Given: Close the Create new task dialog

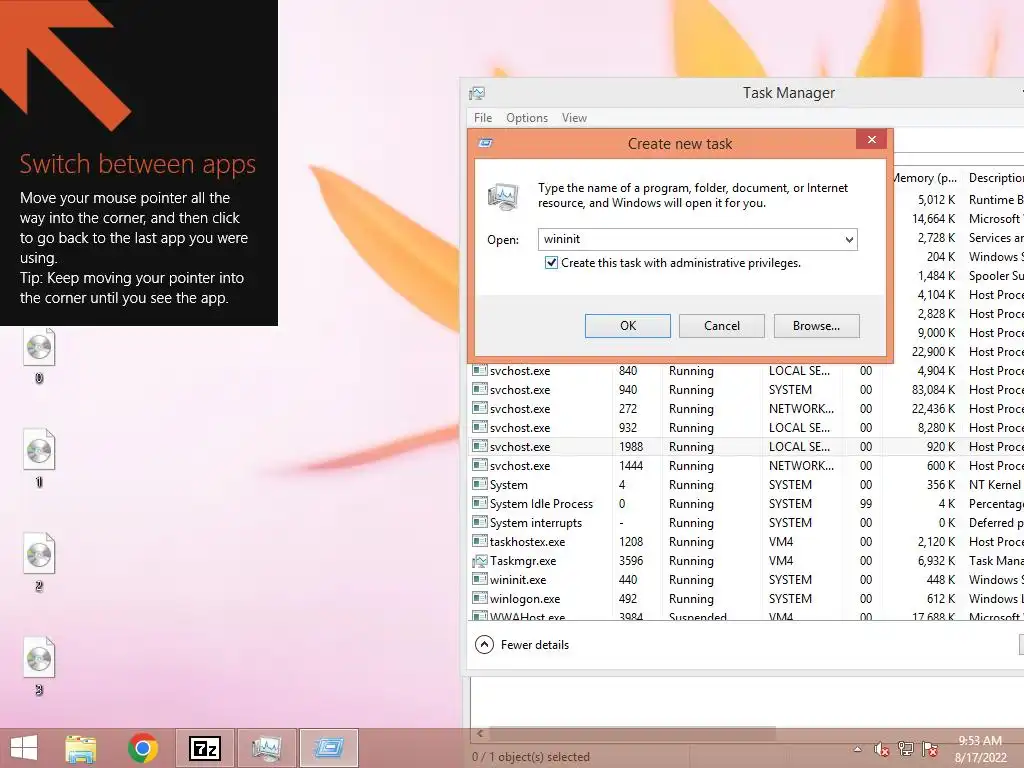Looking at the screenshot, I should (x=871, y=140).
